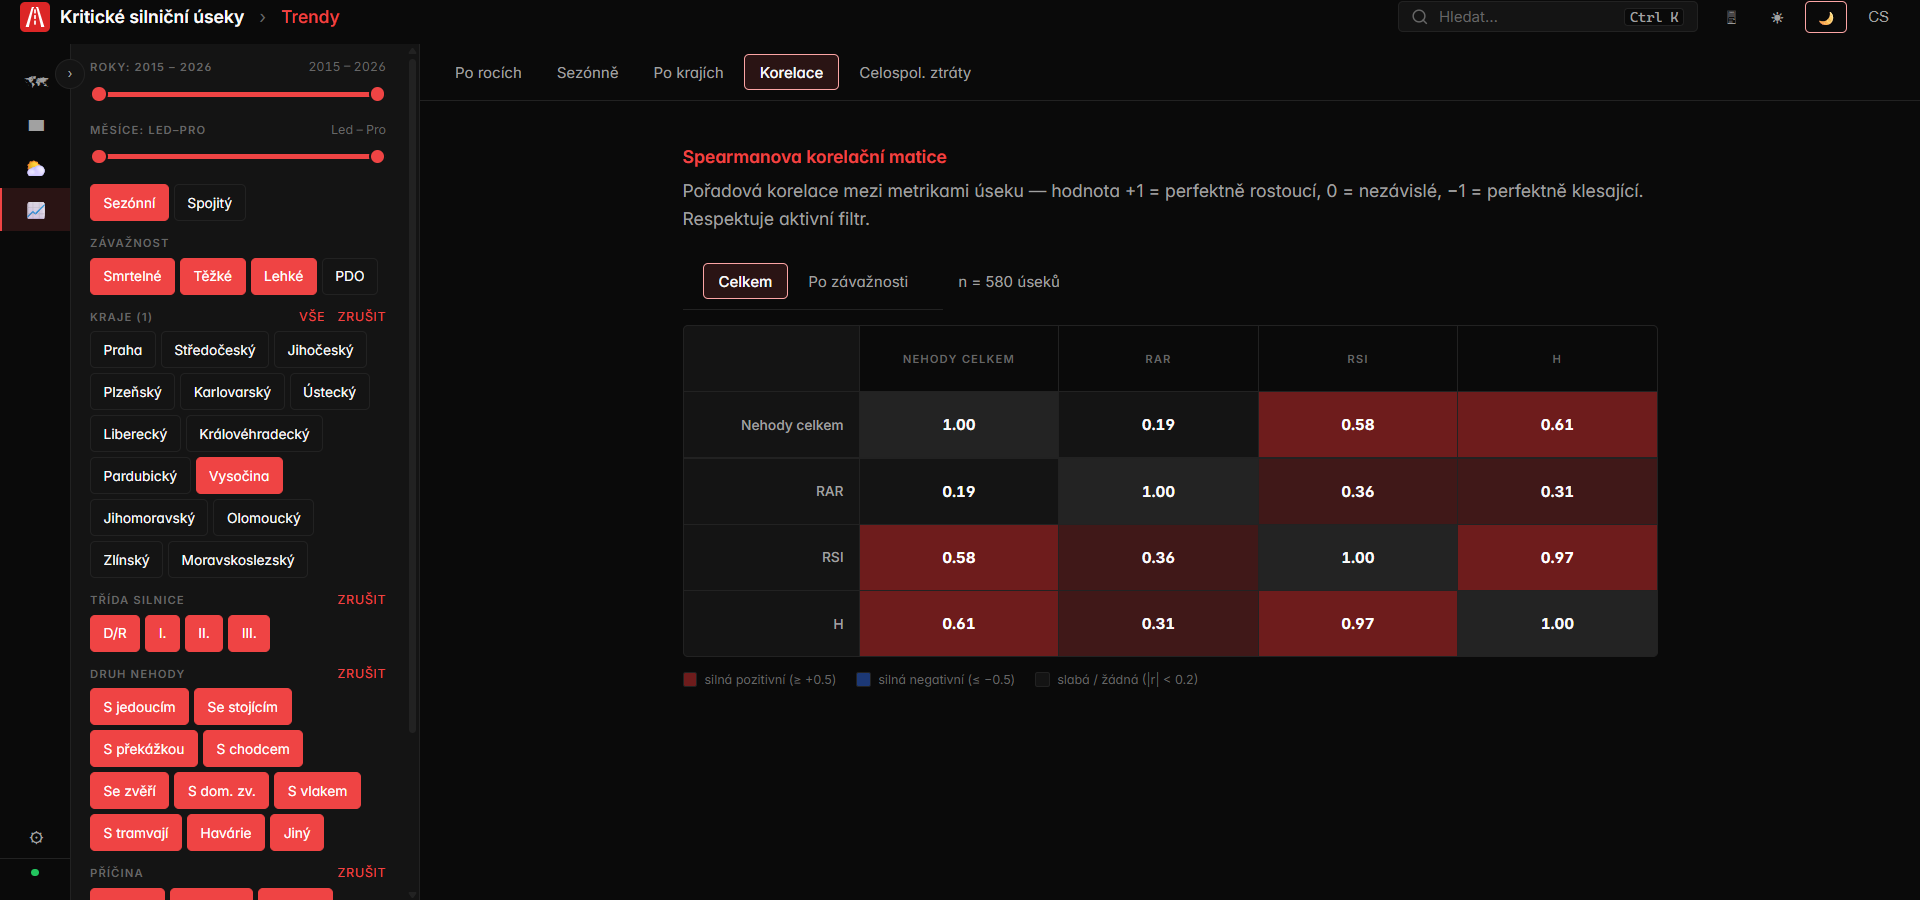Toggle Královéhradecký region filter
Viewport: 1920px width, 900px height.
tap(254, 434)
